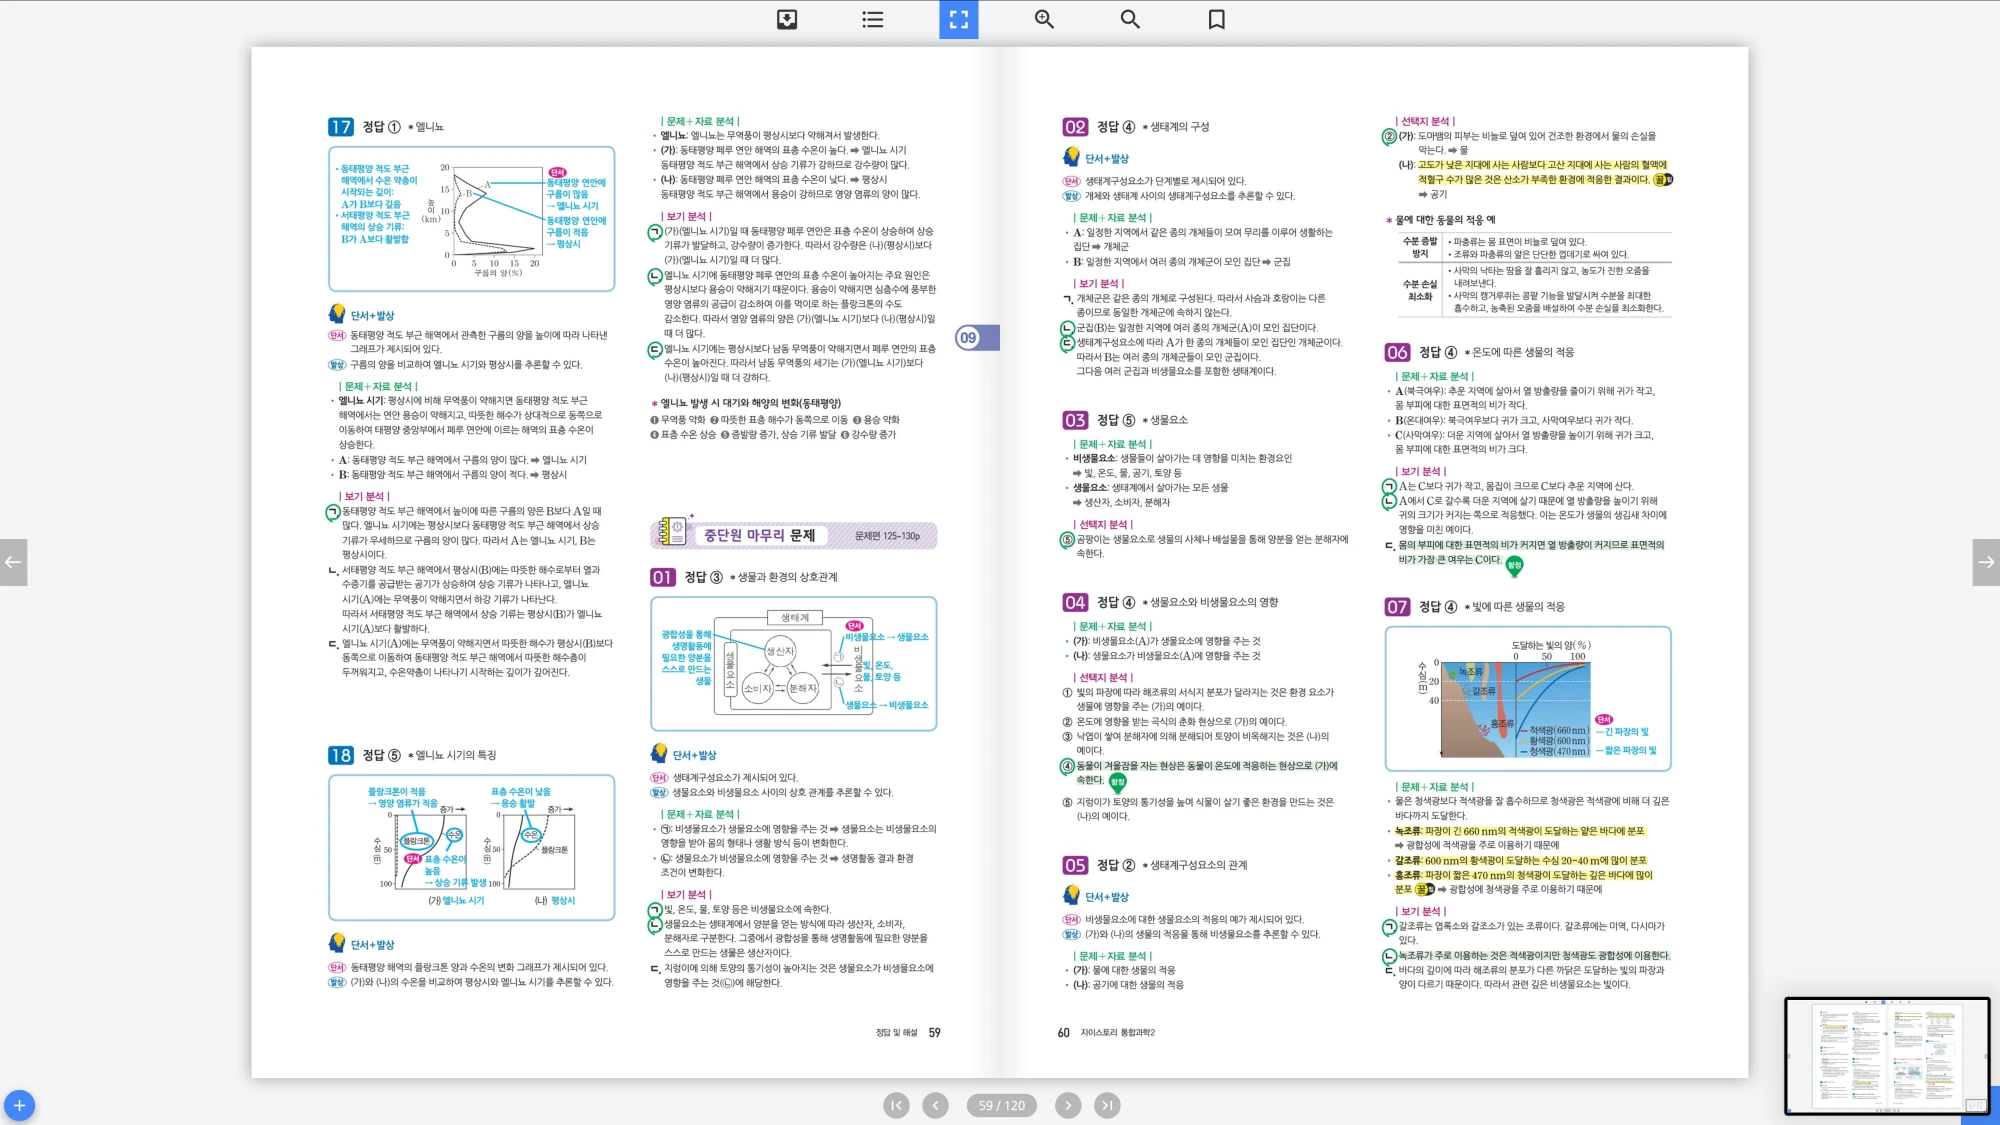Click the page preview thumbnail

pyautogui.click(x=1886, y=1055)
